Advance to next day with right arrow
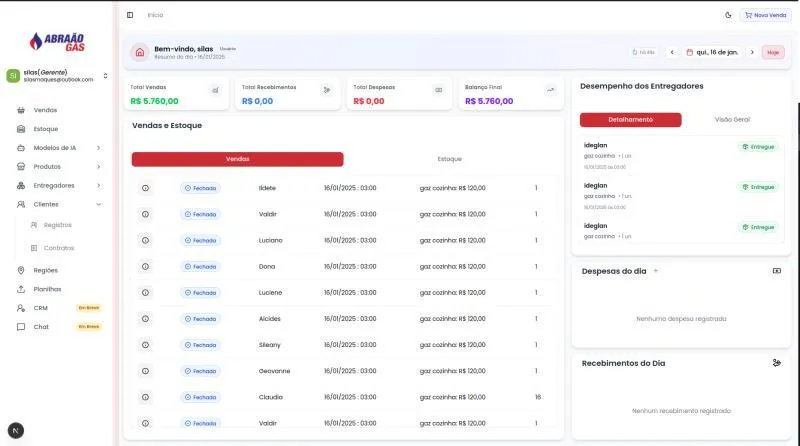 [751, 52]
